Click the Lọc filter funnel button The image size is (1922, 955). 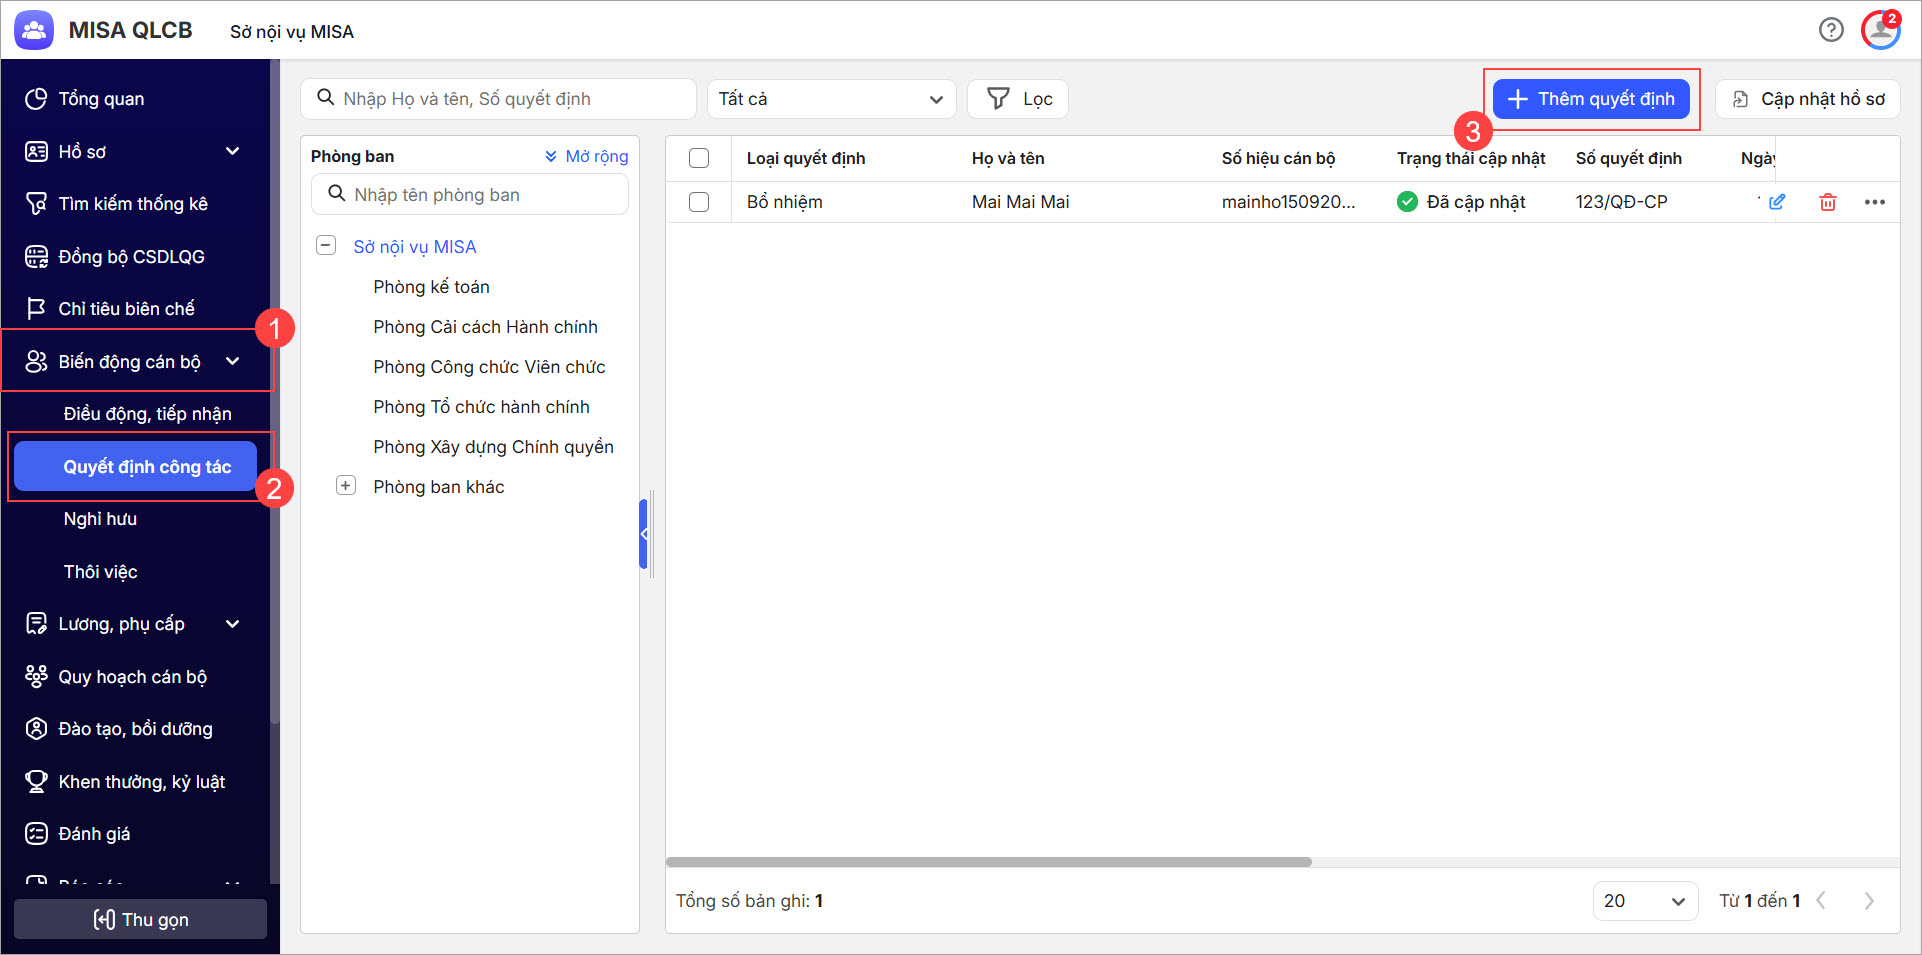1018,99
